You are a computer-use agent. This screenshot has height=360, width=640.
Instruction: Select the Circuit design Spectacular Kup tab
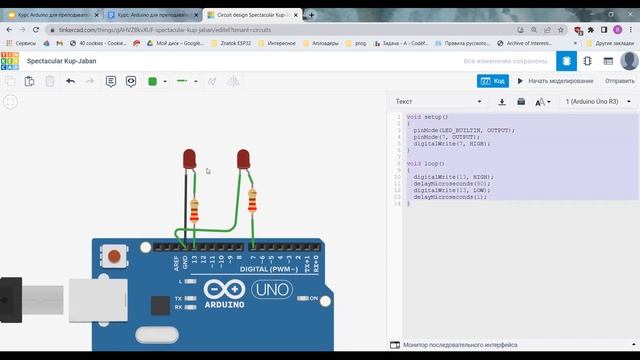click(x=252, y=15)
